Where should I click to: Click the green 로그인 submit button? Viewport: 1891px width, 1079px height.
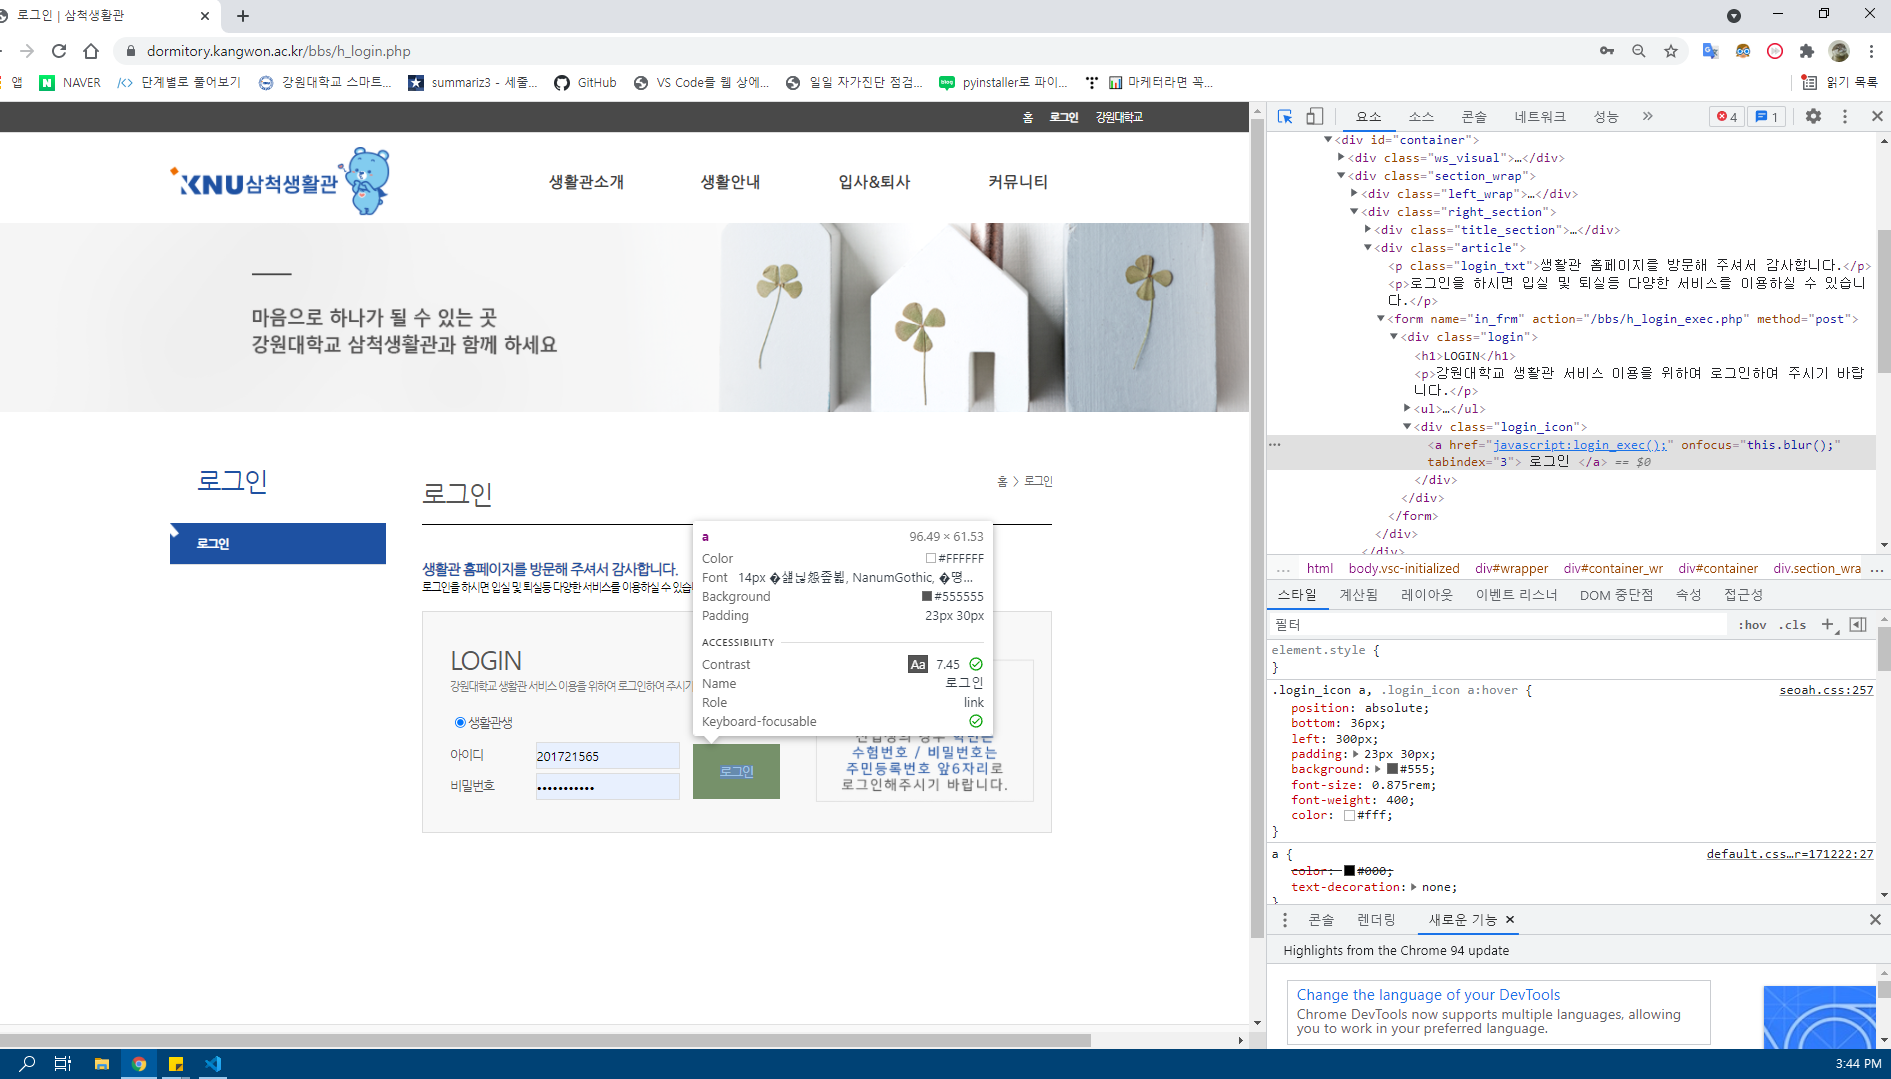pos(736,771)
